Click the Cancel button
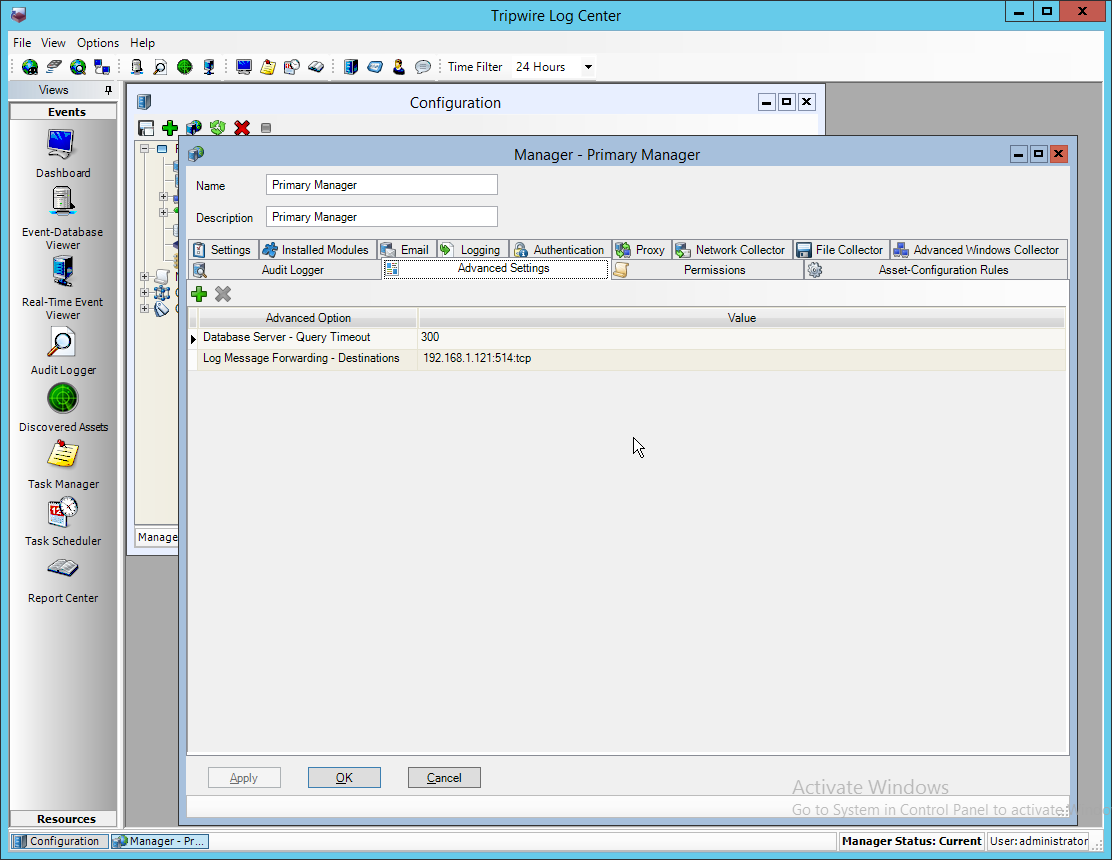Screen dimensions: 1112x860 [444, 778]
